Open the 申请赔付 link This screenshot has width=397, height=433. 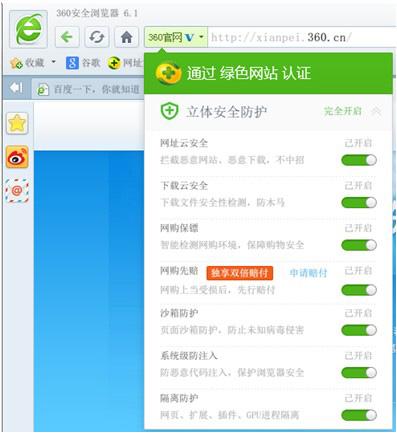(x=308, y=273)
